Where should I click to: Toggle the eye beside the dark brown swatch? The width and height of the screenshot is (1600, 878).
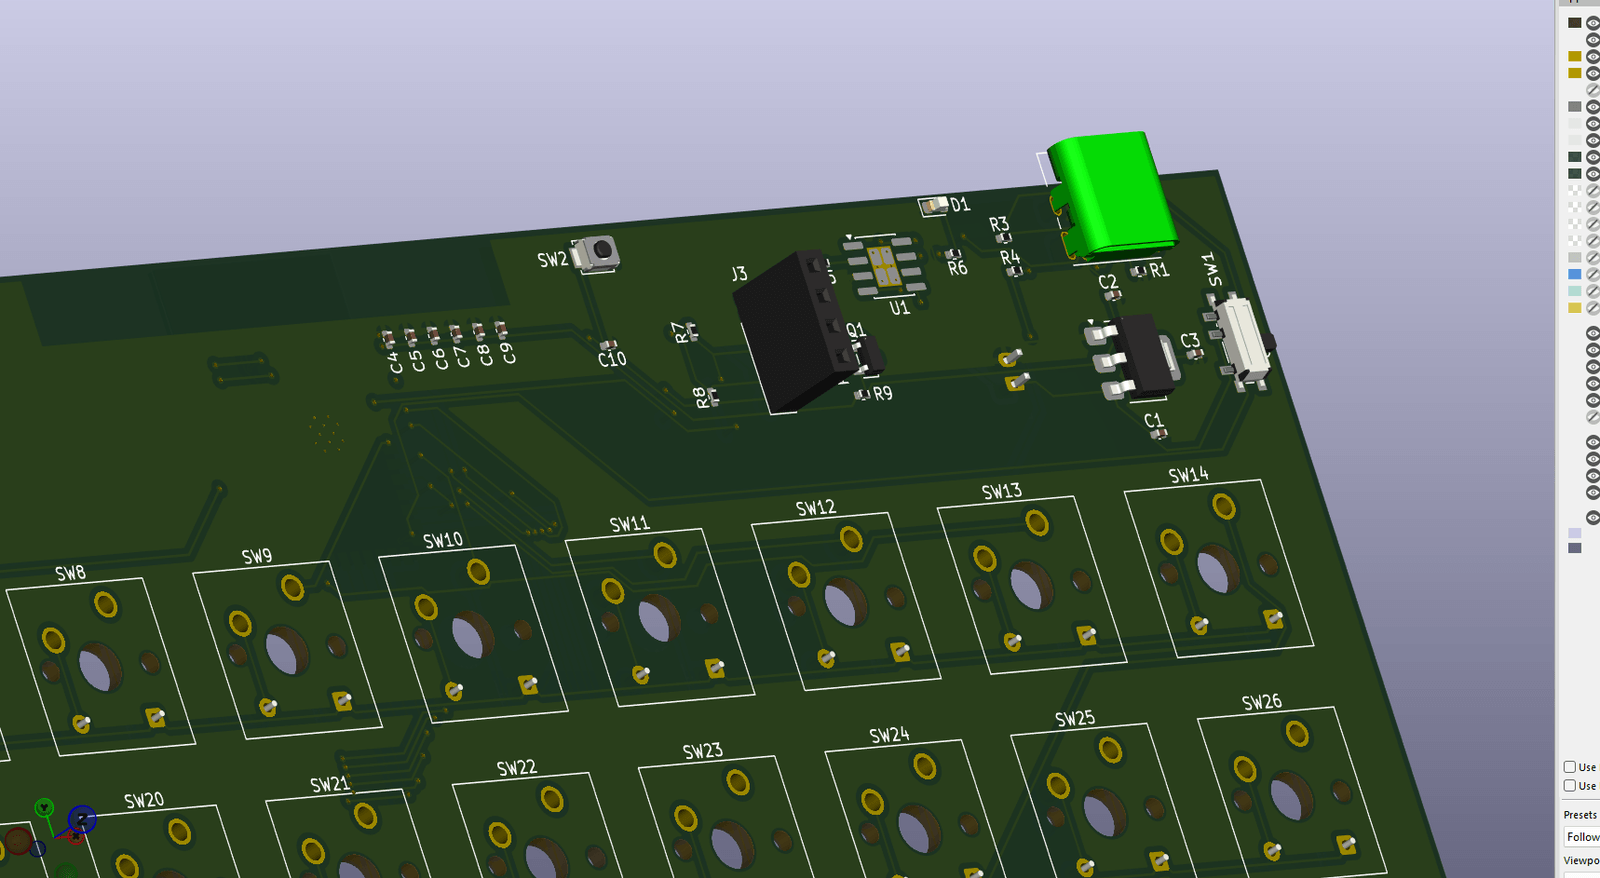1592,23
